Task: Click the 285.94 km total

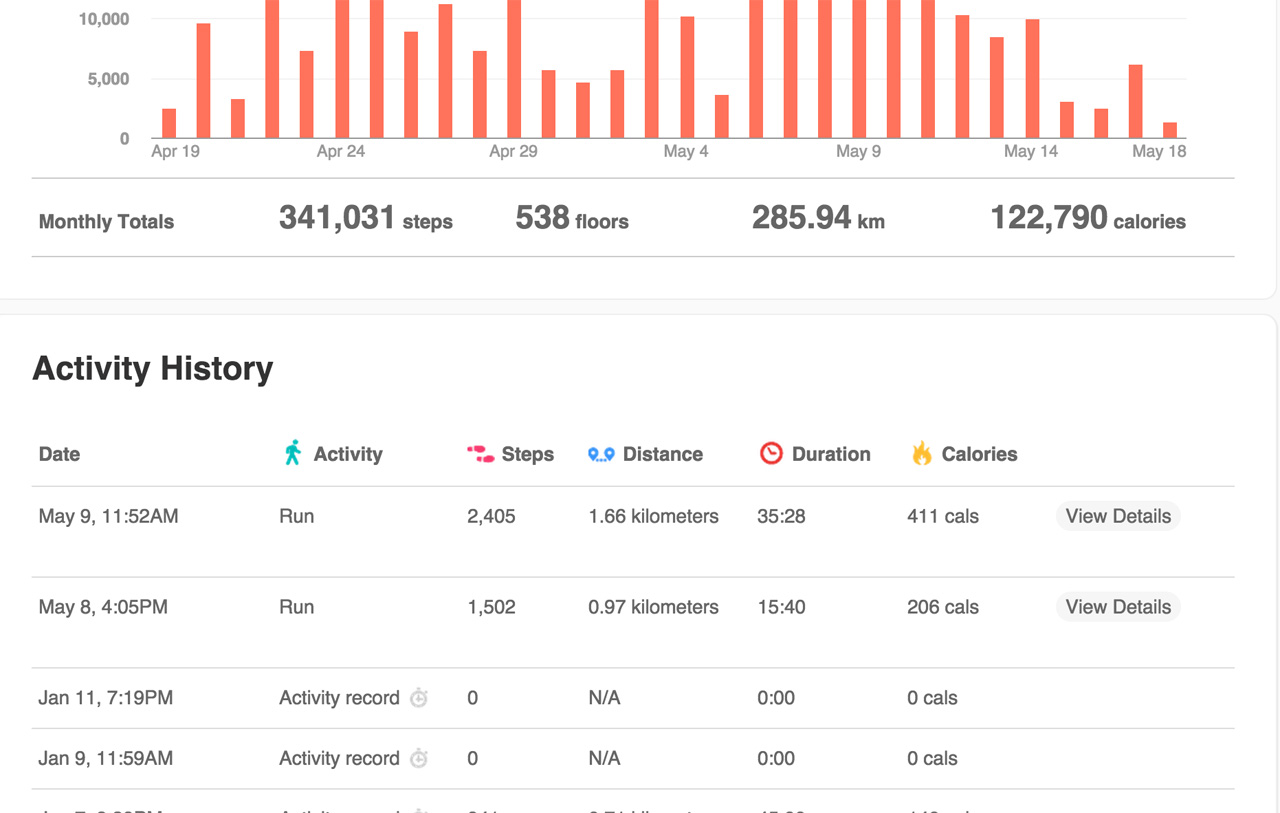Action: point(818,218)
